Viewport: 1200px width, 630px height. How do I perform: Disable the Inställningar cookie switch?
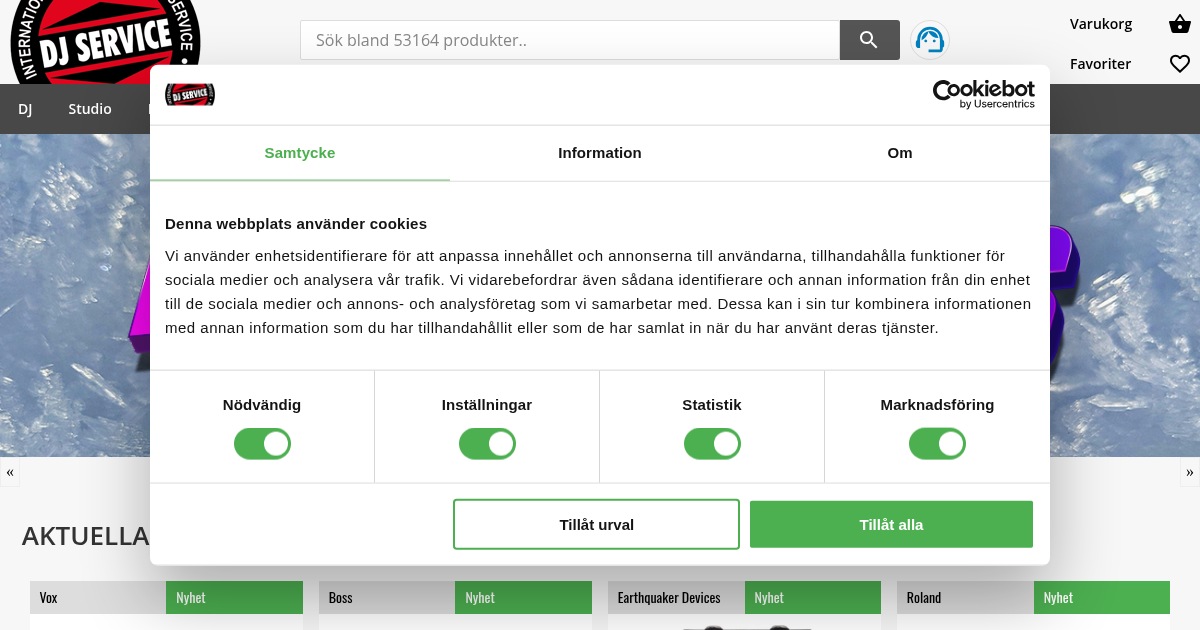pos(487,444)
